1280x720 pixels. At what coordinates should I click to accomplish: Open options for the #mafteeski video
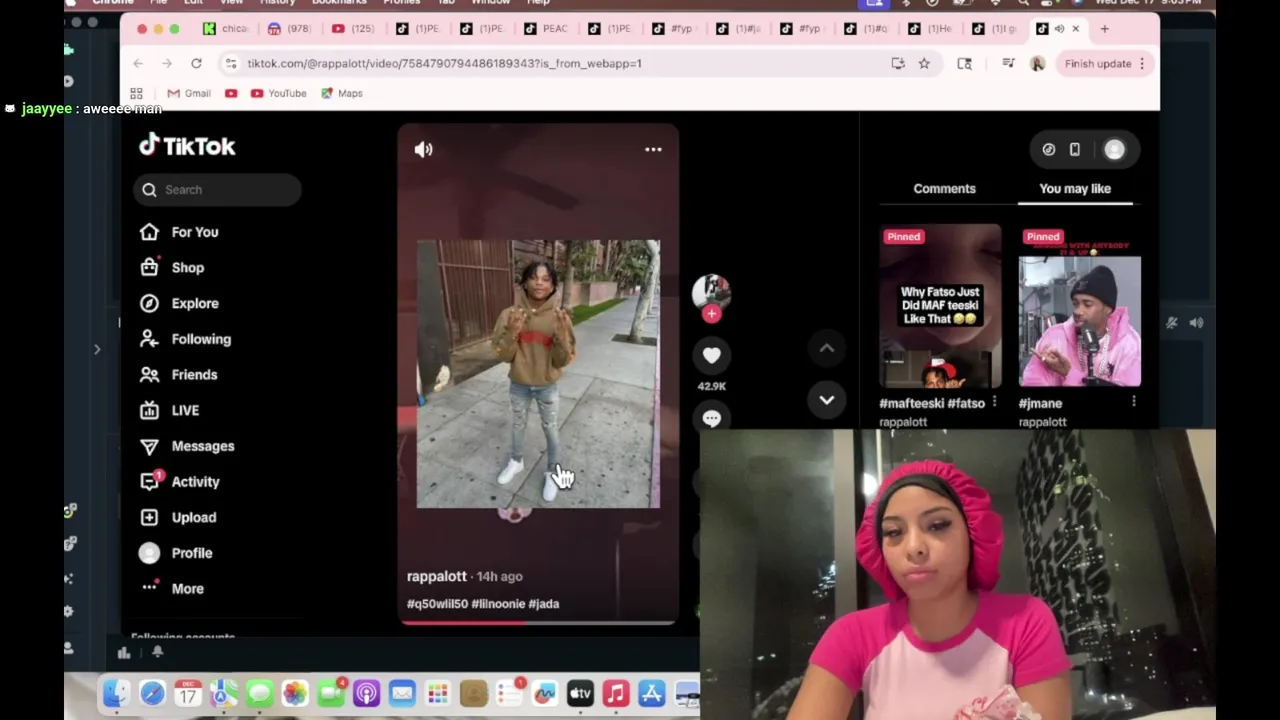pos(994,402)
